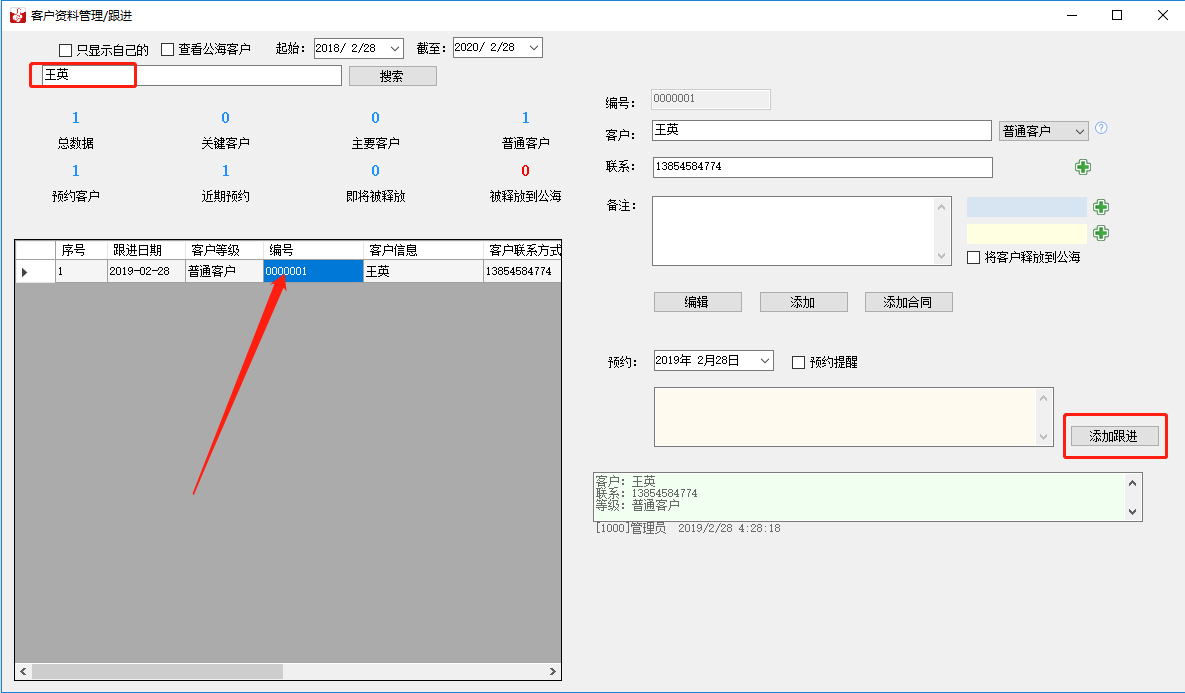This screenshot has width=1185, height=693.
Task: Open the 起始 start date dropdown
Action: (x=393, y=48)
